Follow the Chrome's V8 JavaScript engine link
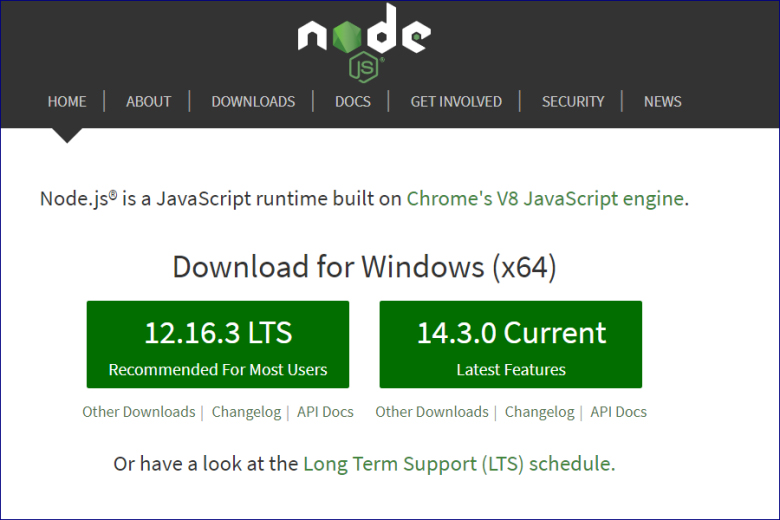The image size is (780, 520). point(545,198)
